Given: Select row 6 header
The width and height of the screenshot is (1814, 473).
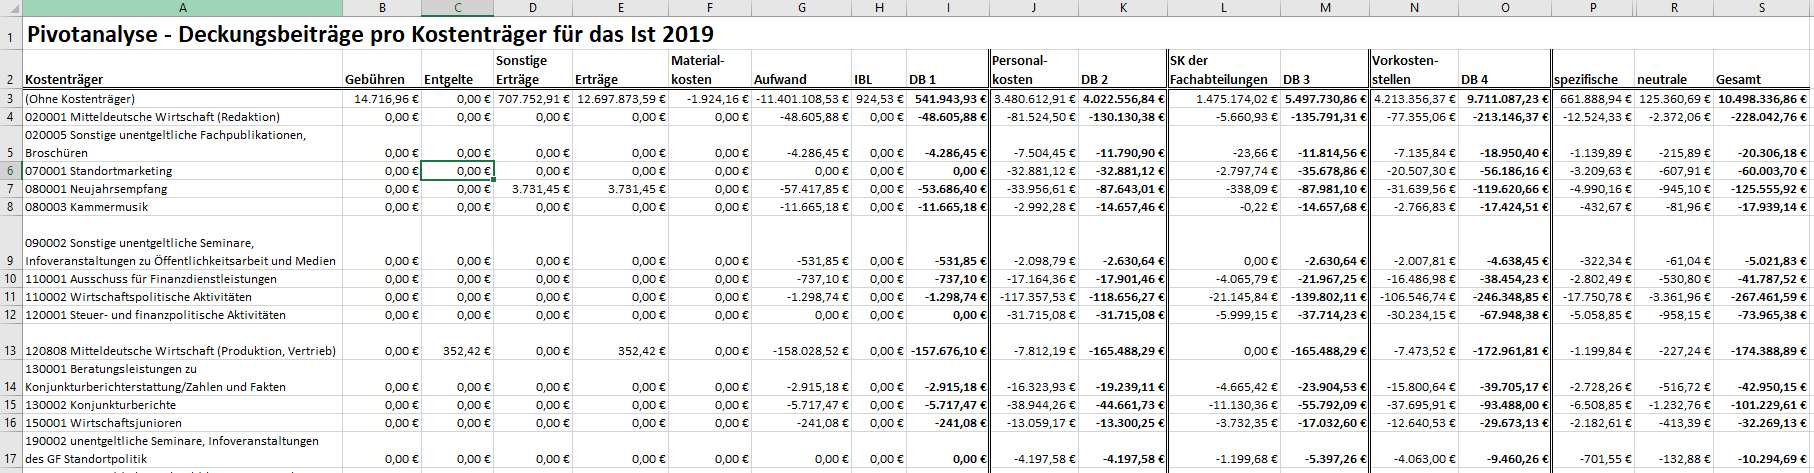Looking at the screenshot, I should click(10, 171).
